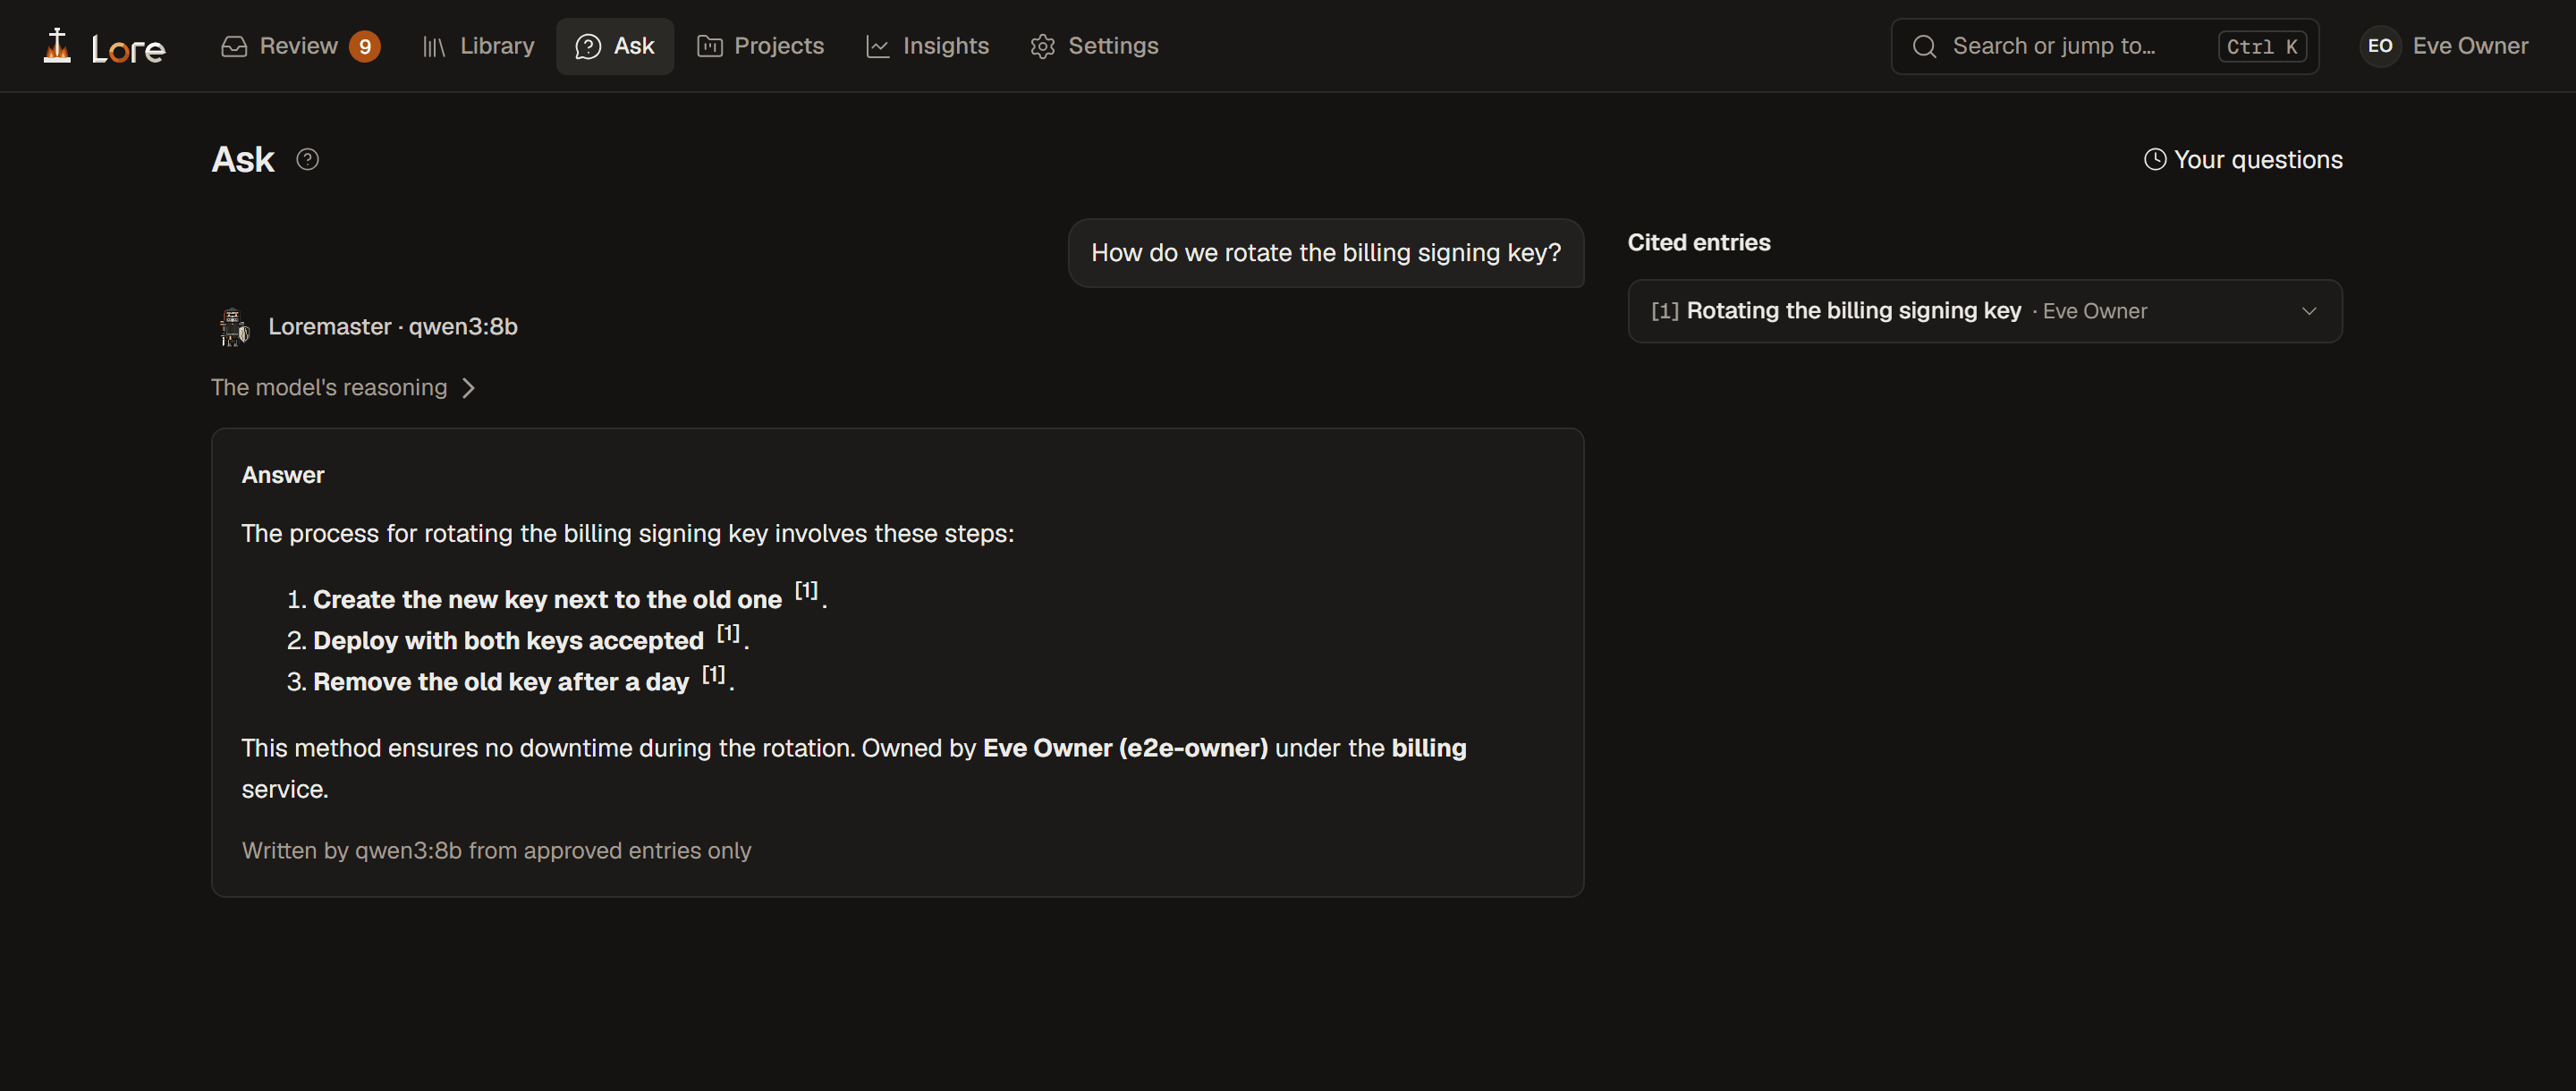Click citation [1] after Create the new key
This screenshot has height=1091, width=2576.
[806, 591]
